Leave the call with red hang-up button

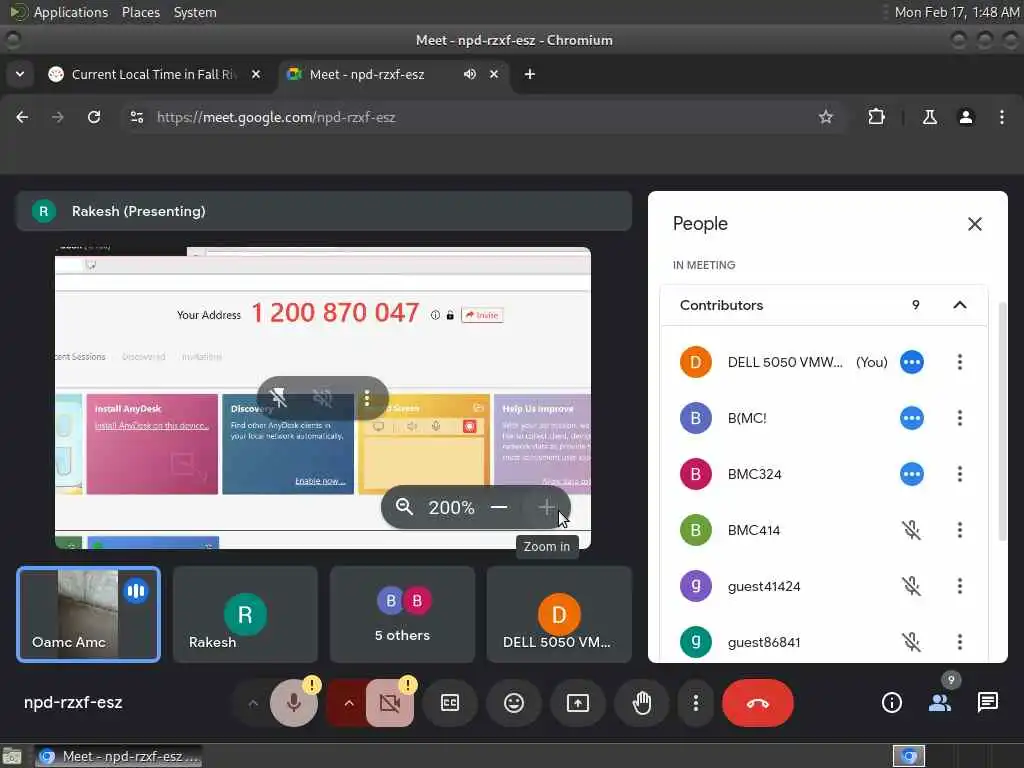click(758, 703)
